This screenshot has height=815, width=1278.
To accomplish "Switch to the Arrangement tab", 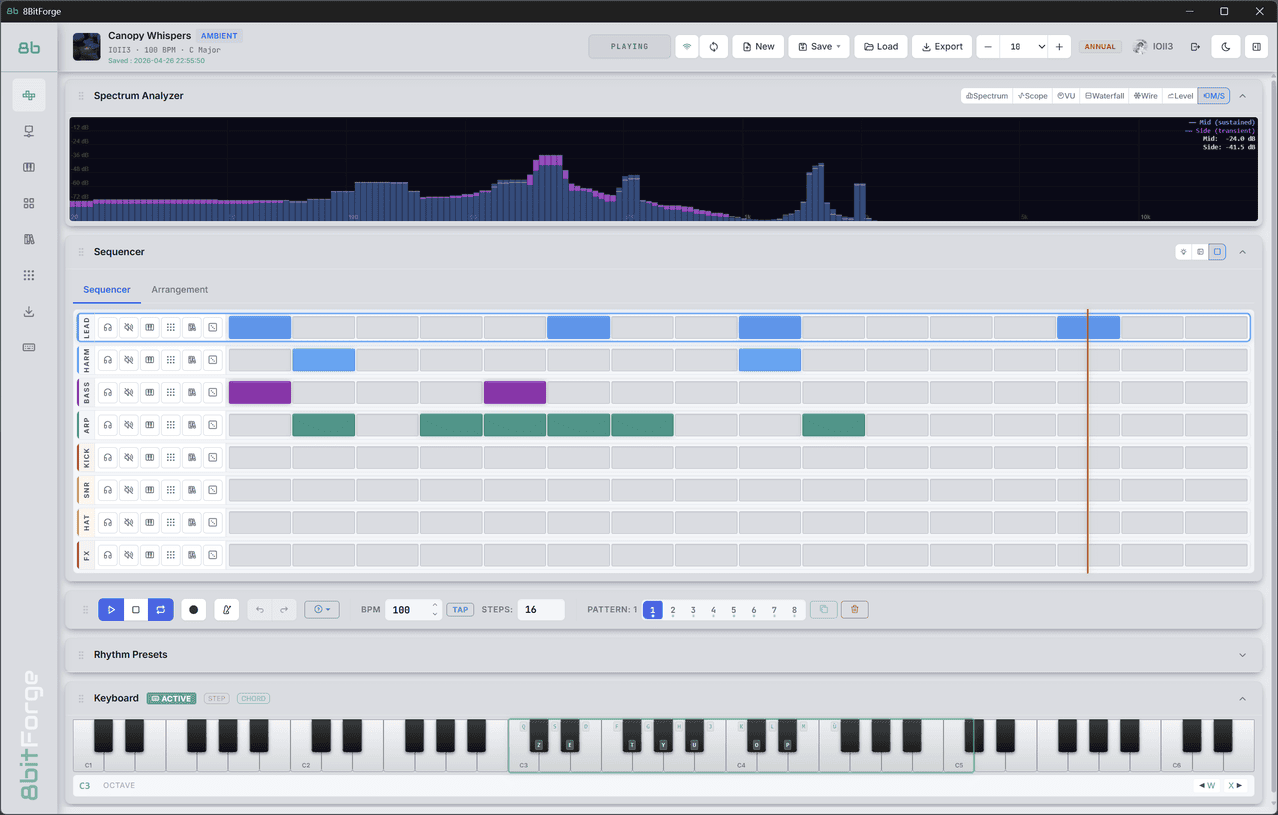I will click(x=180, y=290).
